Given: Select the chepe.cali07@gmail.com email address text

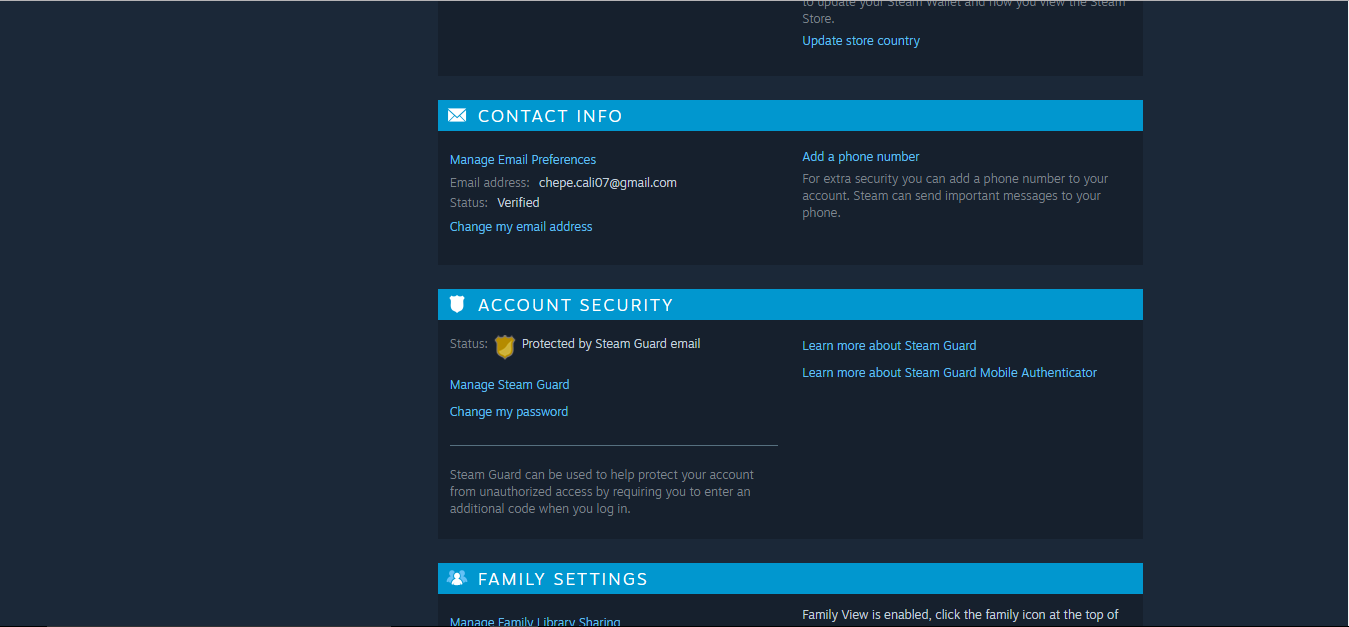Looking at the screenshot, I should [x=607, y=182].
